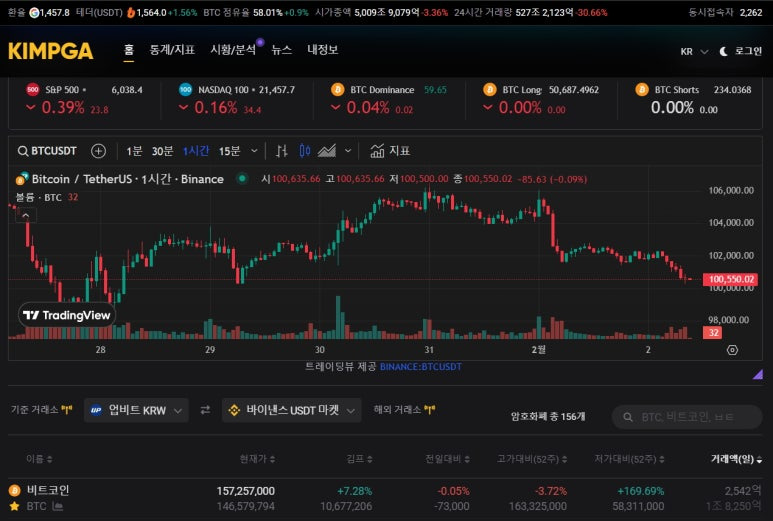Click the TradingView logo badge

(x=67, y=315)
